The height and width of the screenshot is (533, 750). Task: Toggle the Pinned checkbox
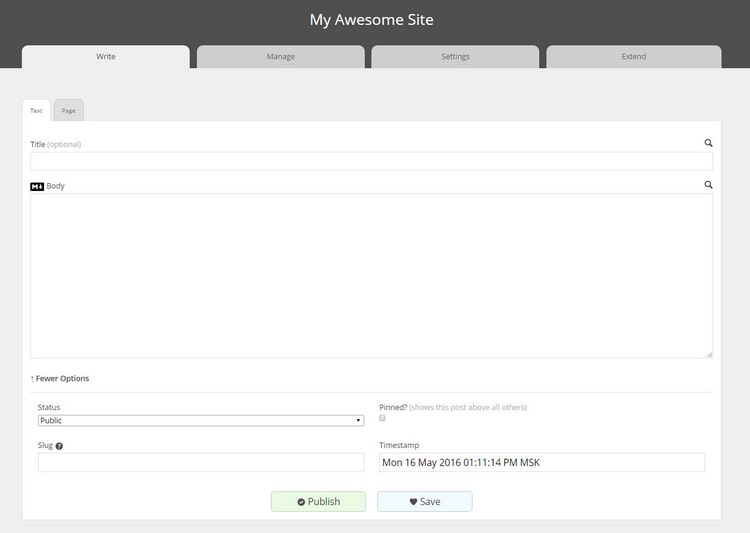pyautogui.click(x=382, y=418)
